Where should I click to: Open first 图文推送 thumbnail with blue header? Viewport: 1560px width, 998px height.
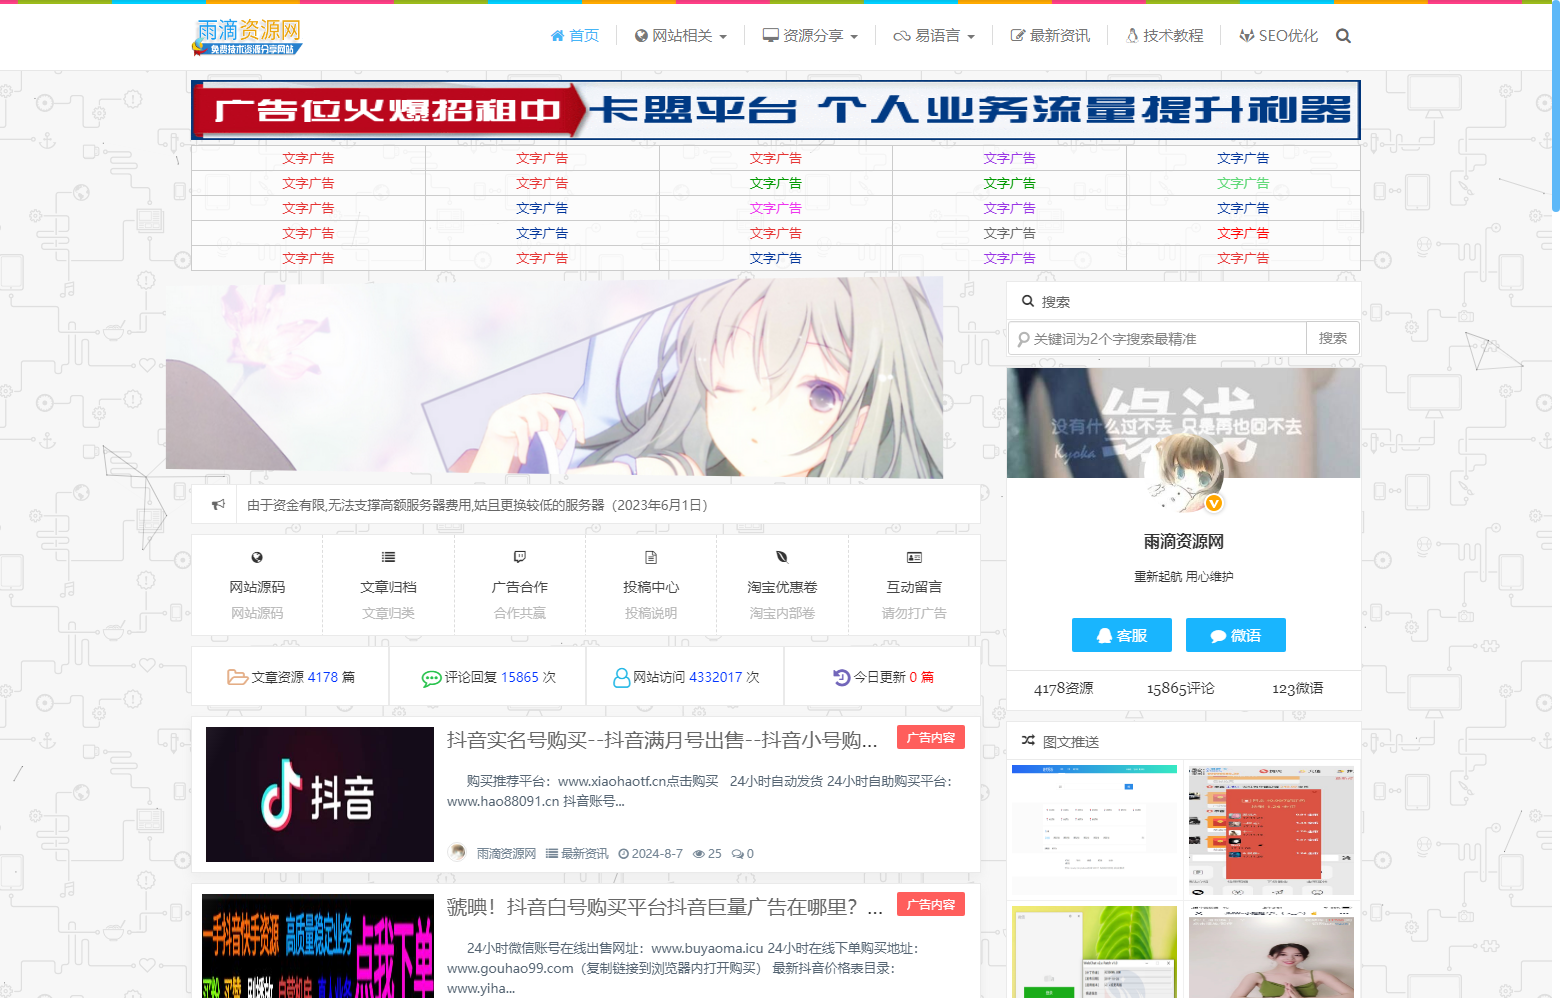tap(1095, 830)
